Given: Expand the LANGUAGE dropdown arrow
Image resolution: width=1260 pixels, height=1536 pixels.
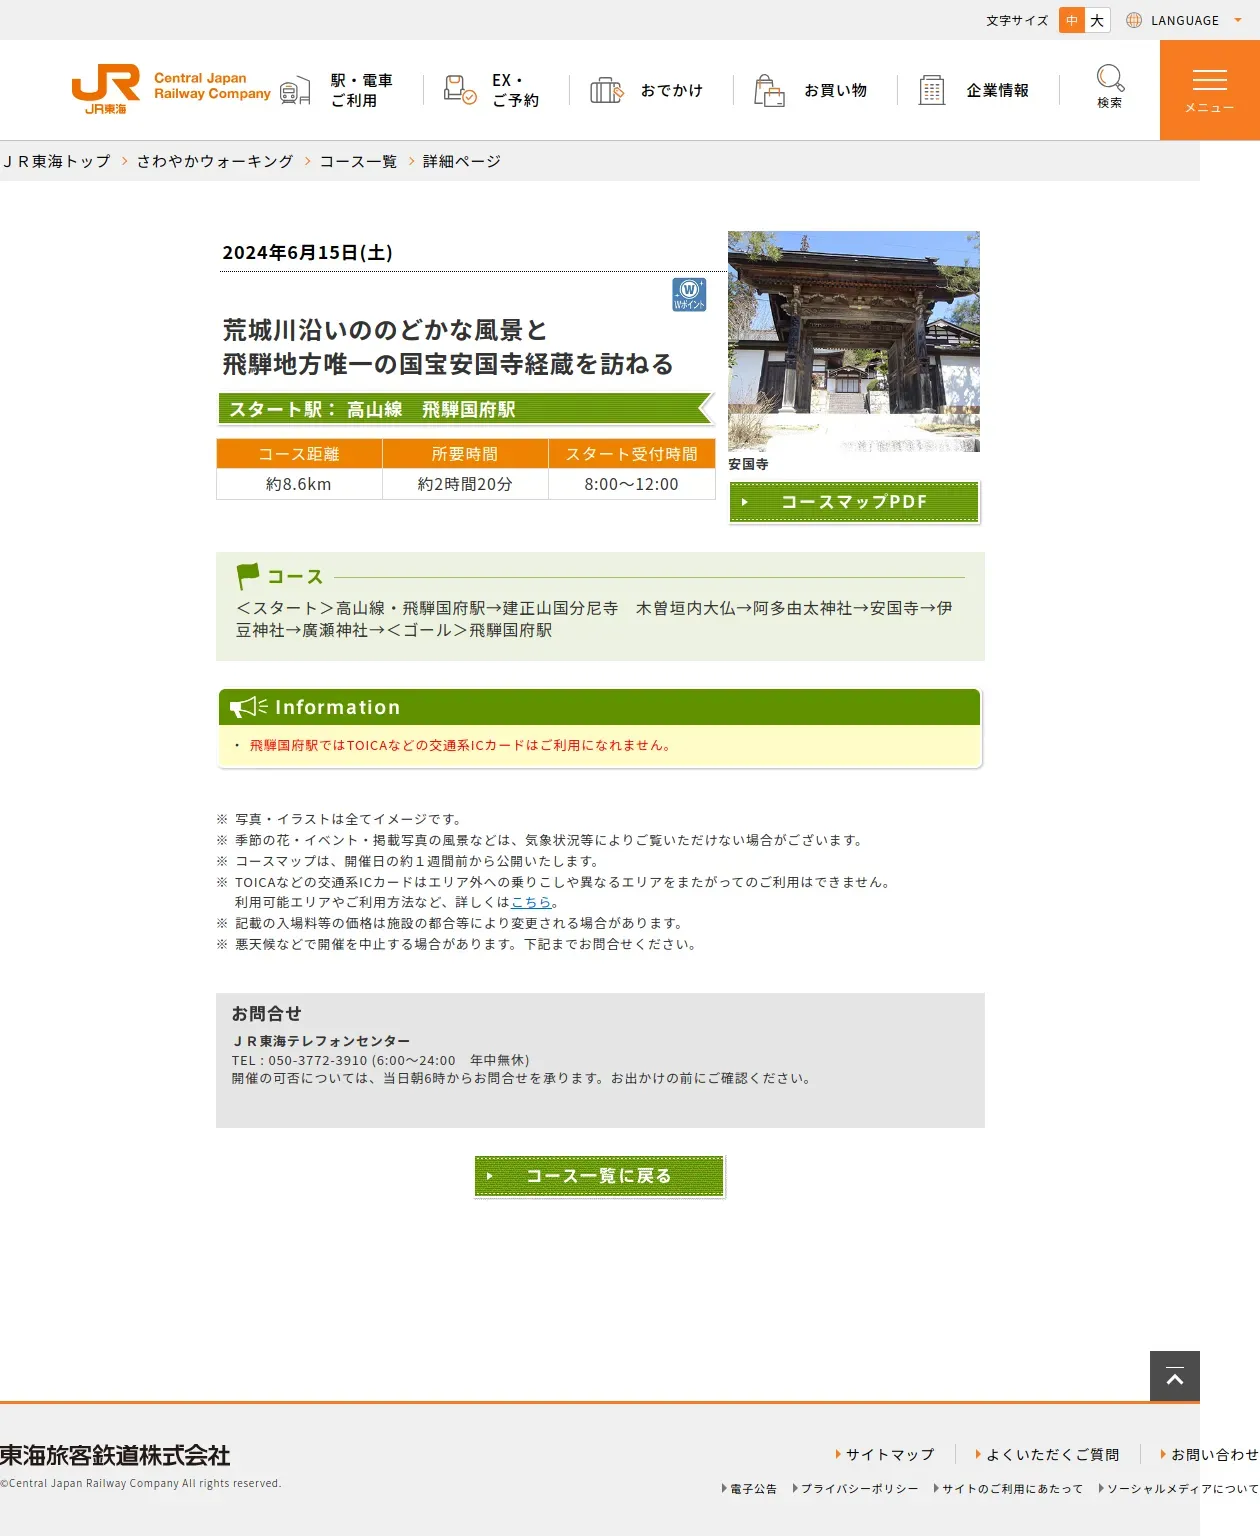Looking at the screenshot, I should [x=1238, y=20].
